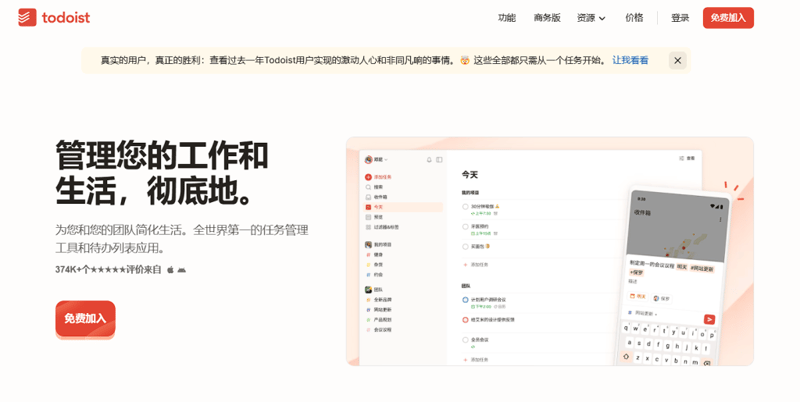The width and height of the screenshot is (800, 402).
Task: Click 登录 to sign in
Action: [x=680, y=18]
